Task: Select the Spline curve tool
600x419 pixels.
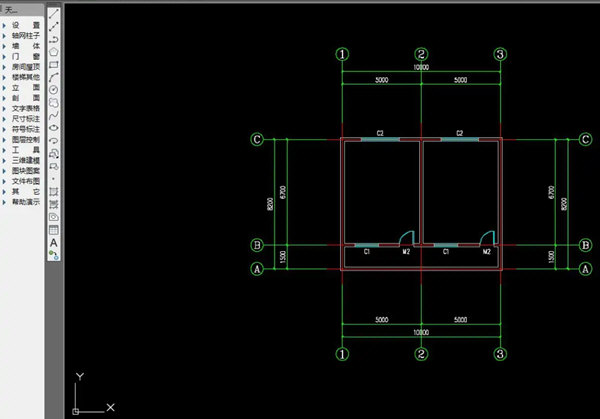Action: [x=54, y=115]
